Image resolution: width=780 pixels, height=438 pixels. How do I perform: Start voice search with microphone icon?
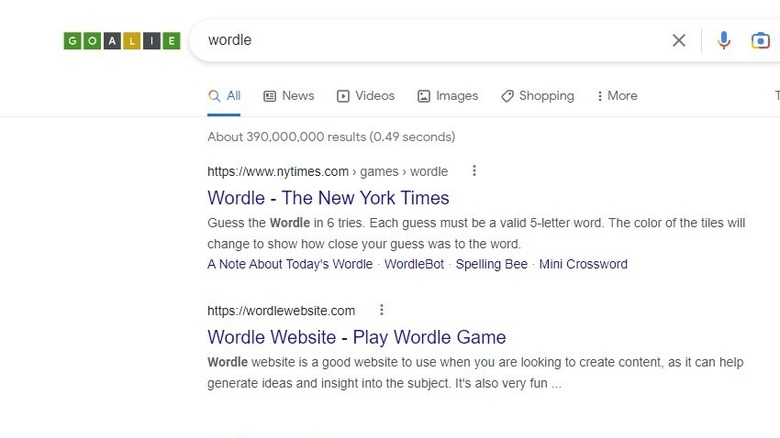pyautogui.click(x=724, y=41)
